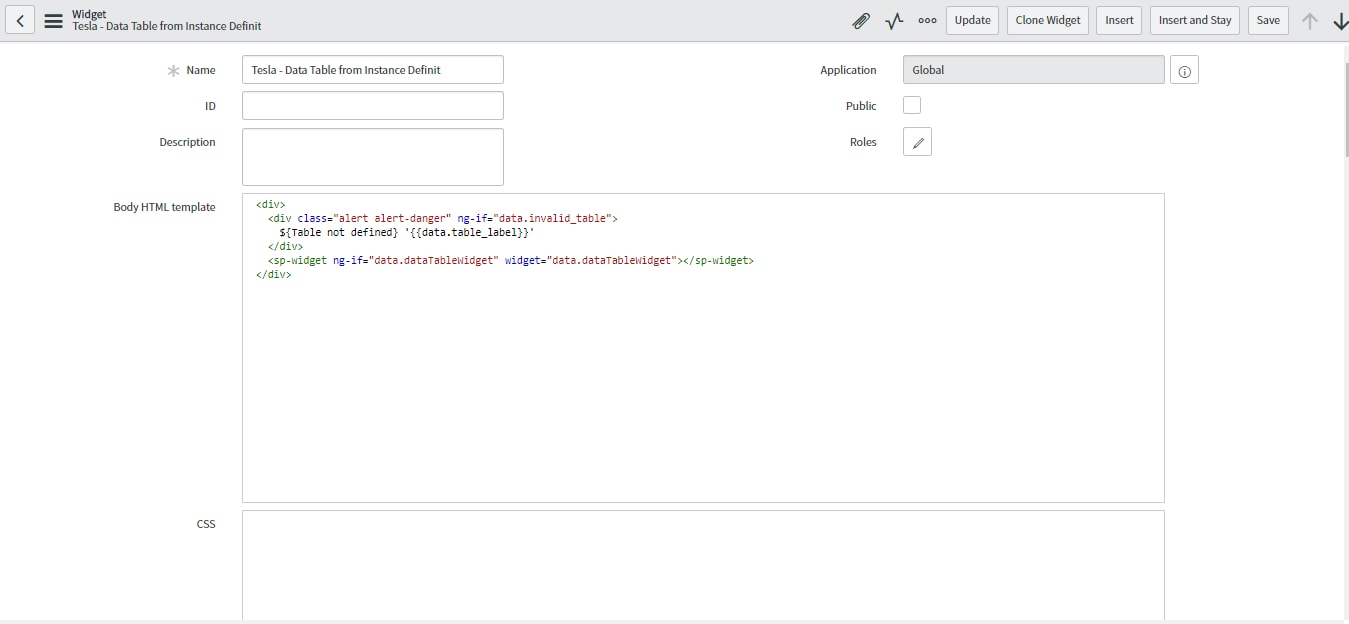The height and width of the screenshot is (624, 1349).
Task: Click inside the Description text area
Action: (372, 156)
